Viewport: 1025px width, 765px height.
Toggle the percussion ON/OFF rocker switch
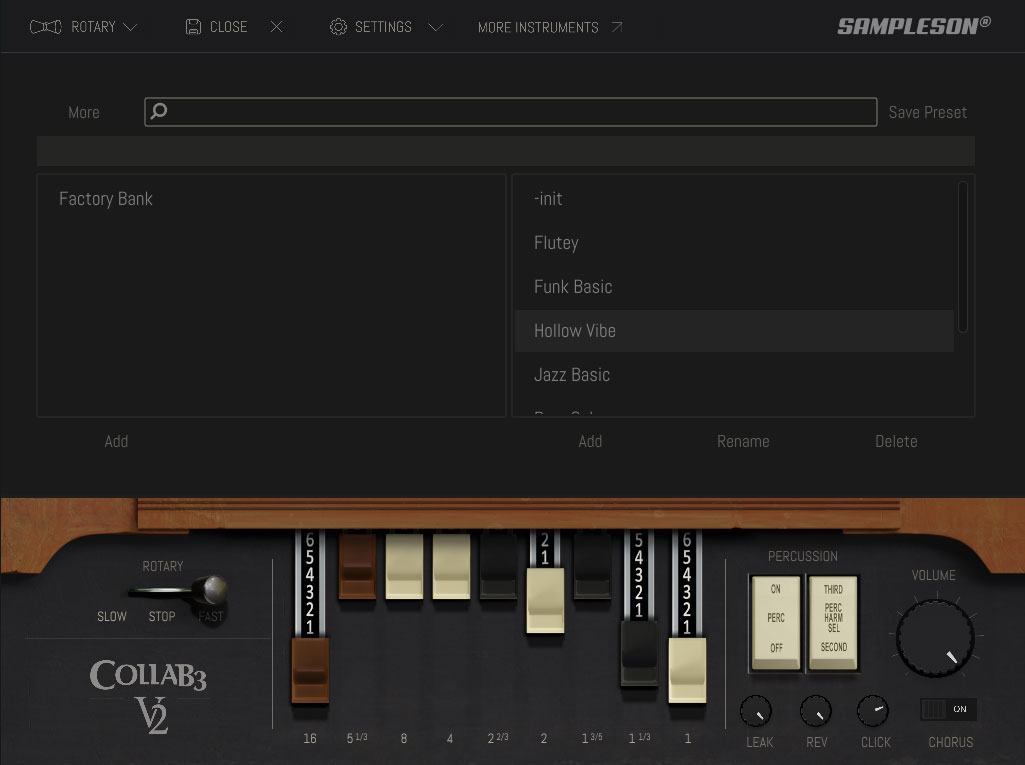pos(775,623)
